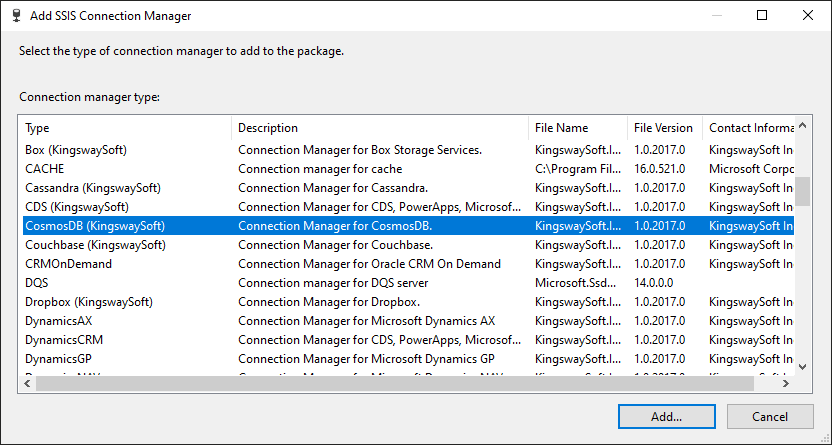Click 'Connection Manager for Dropbox.' description
The width and height of the screenshot is (832, 445).
pyautogui.click(x=329, y=302)
